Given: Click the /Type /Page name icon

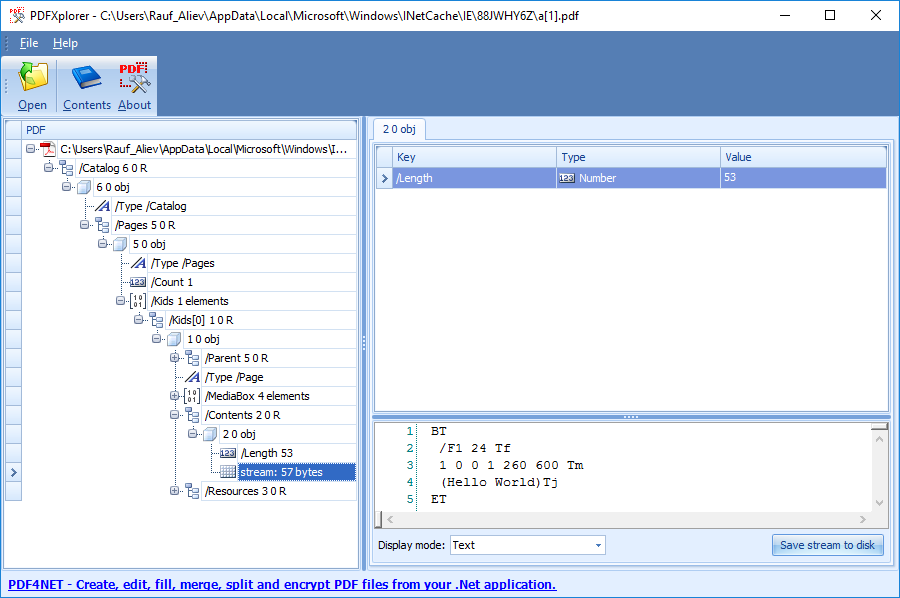Looking at the screenshot, I should point(193,377).
